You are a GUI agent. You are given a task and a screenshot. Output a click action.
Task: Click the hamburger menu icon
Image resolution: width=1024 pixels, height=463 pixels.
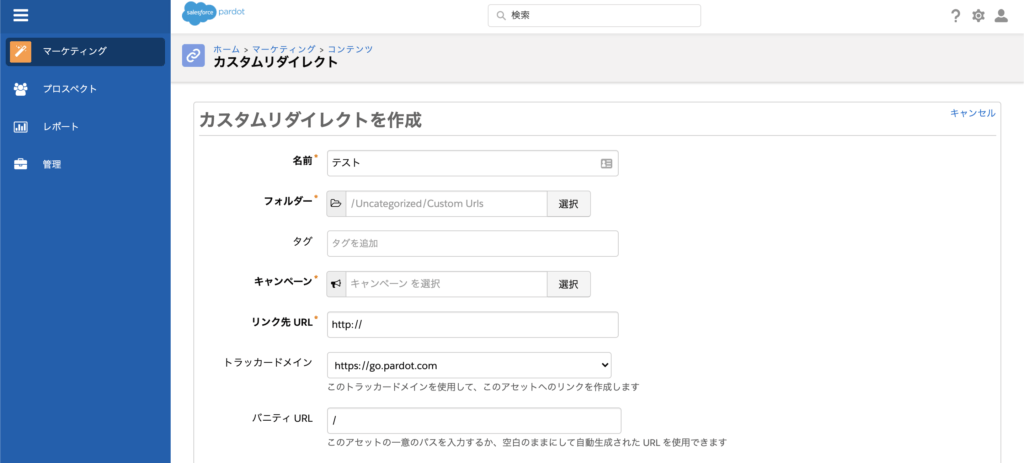coord(20,15)
